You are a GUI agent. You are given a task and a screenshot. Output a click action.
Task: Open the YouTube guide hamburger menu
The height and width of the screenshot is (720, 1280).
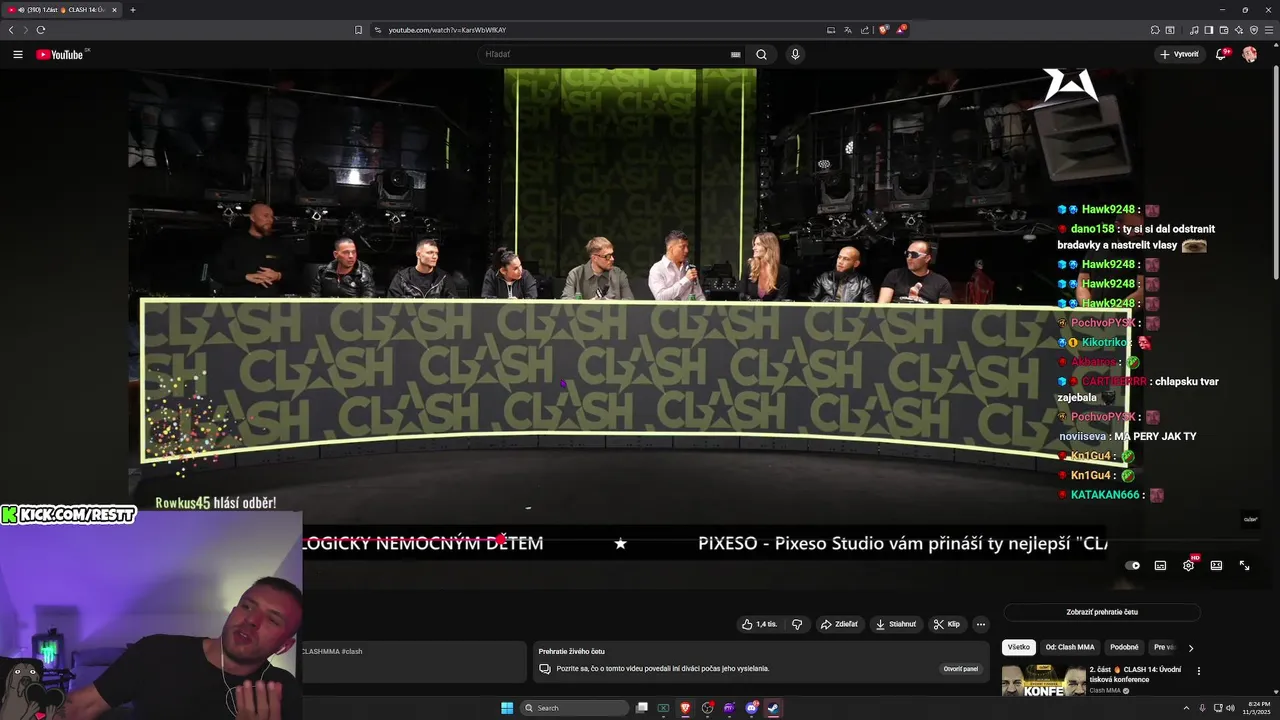tap(18, 54)
